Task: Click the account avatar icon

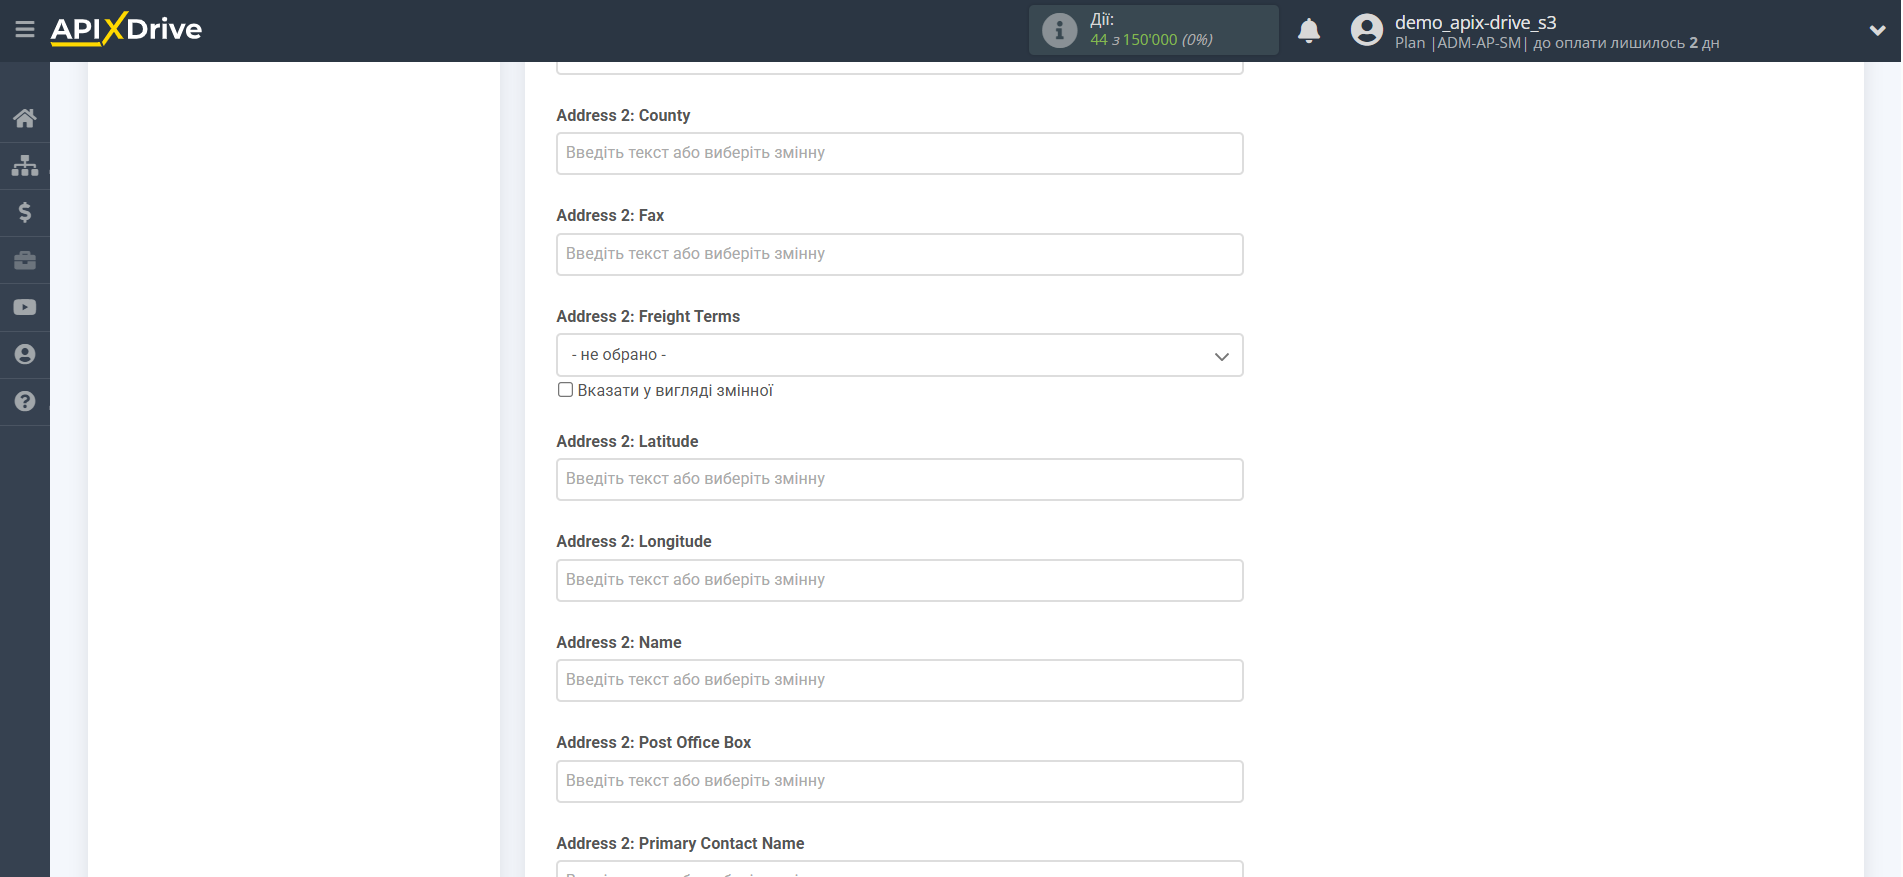Action: pyautogui.click(x=1366, y=30)
